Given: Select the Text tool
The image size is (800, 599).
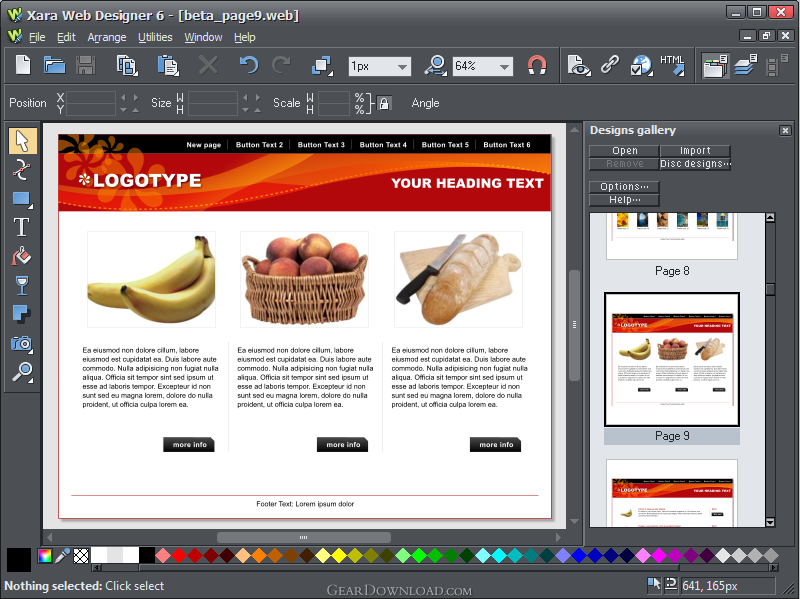Looking at the screenshot, I should (21, 227).
